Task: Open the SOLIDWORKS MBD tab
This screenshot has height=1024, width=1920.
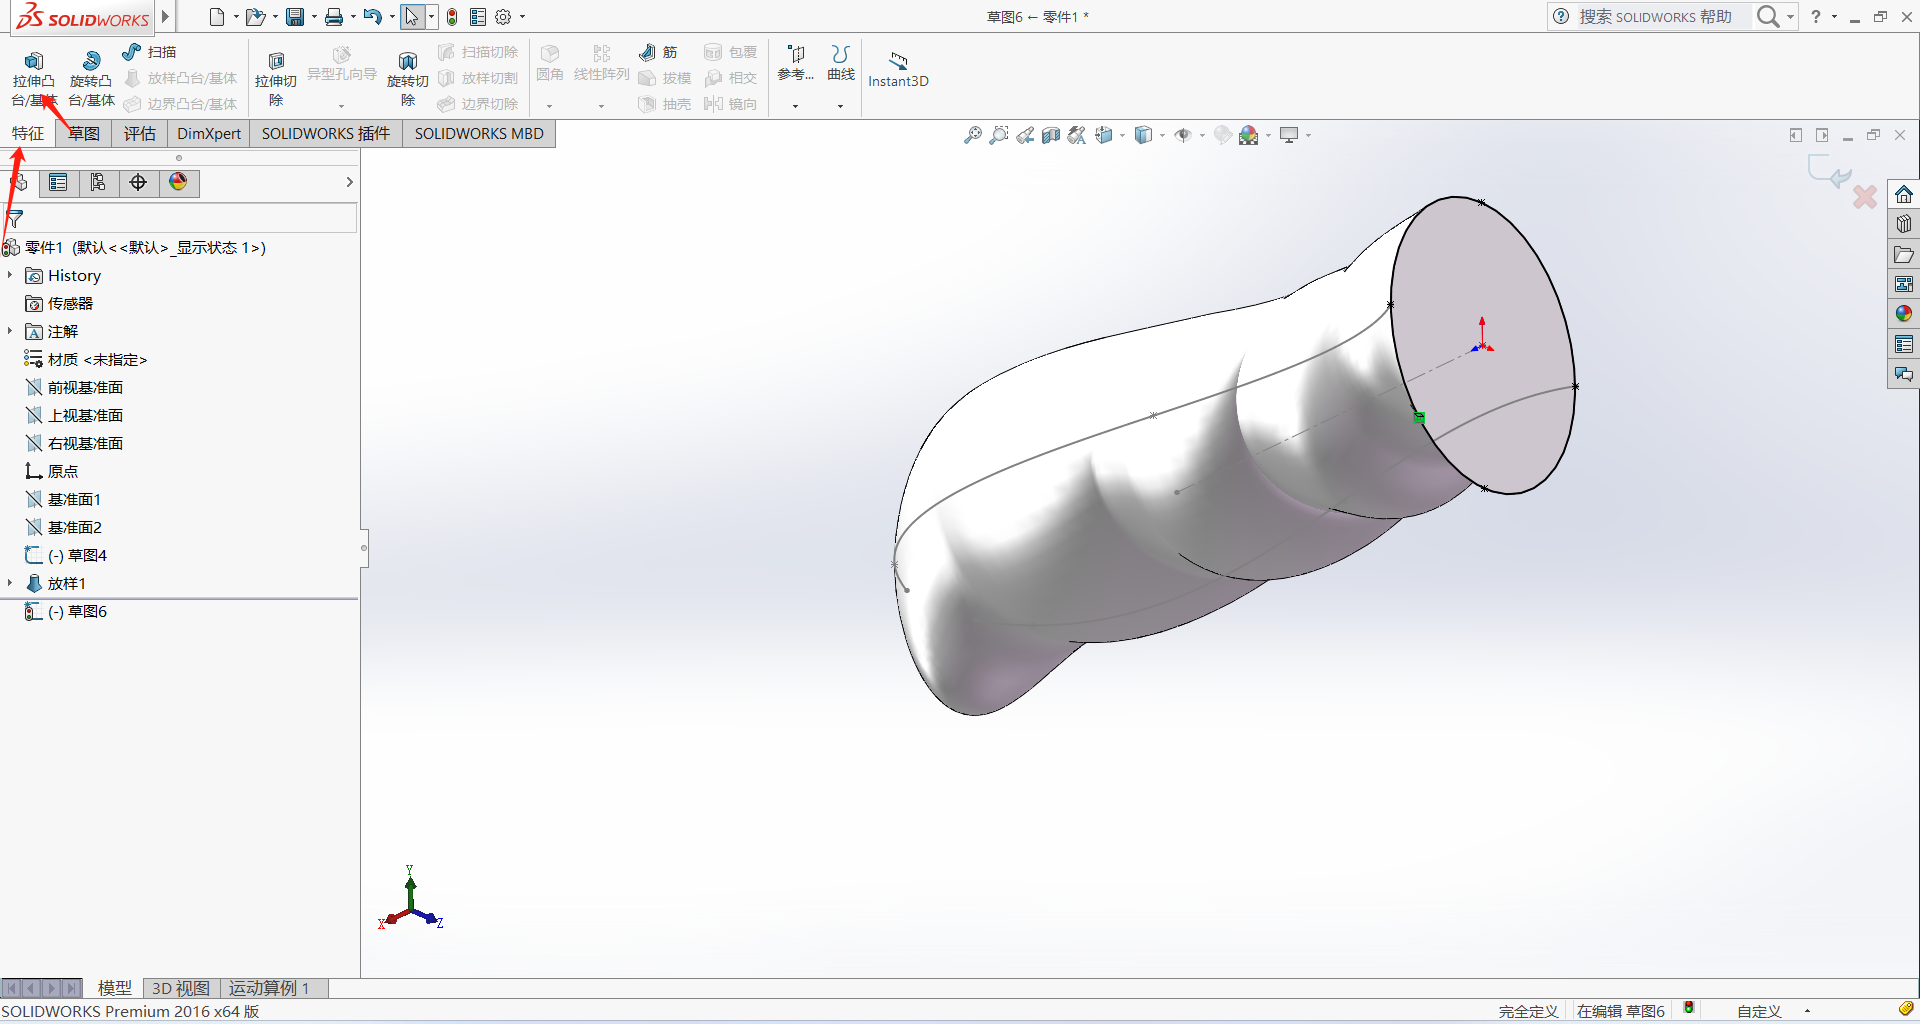Action: click(x=479, y=134)
